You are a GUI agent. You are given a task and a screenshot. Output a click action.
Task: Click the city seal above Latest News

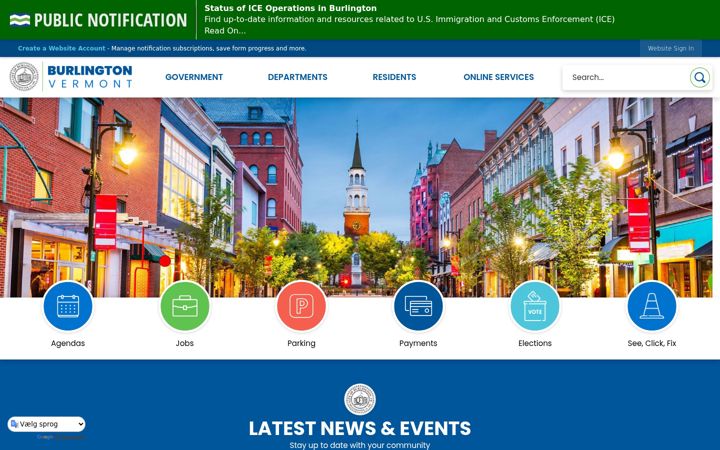360,399
